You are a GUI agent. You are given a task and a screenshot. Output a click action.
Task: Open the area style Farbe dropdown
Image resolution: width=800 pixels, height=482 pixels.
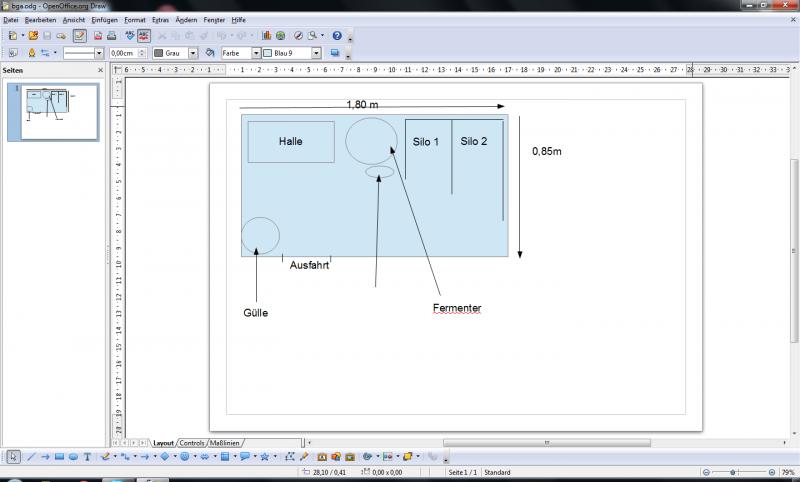255,53
